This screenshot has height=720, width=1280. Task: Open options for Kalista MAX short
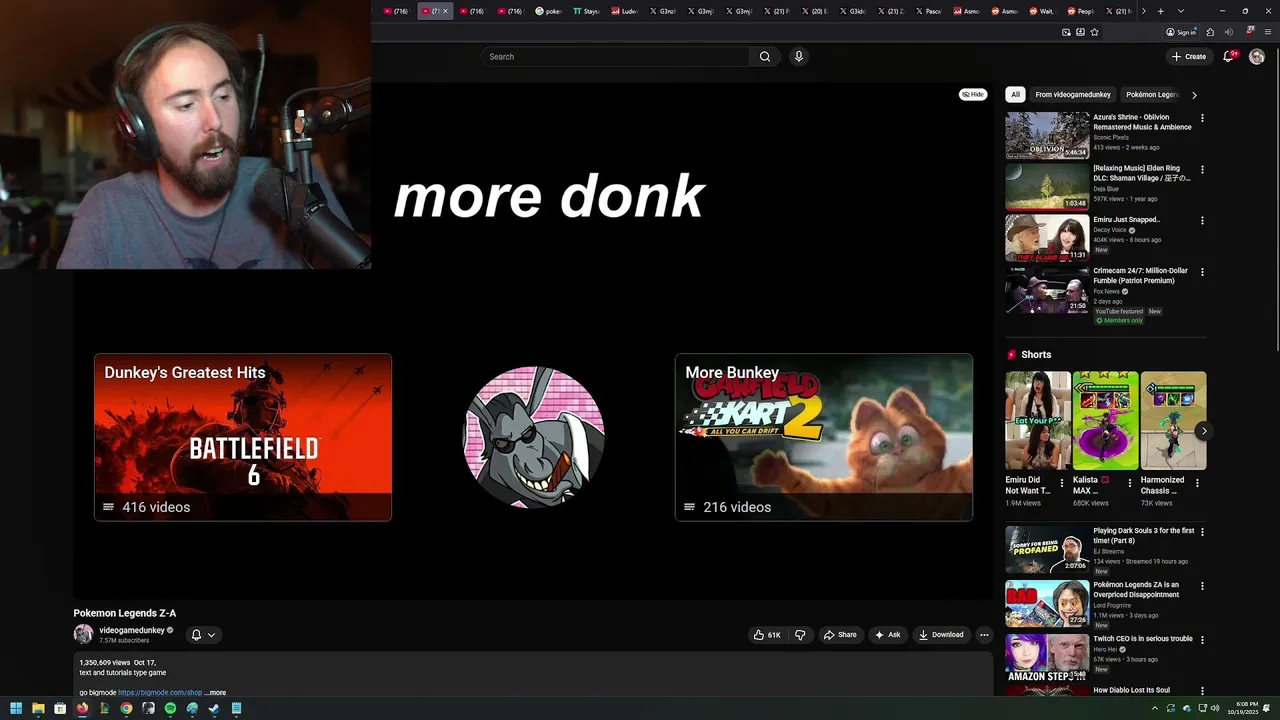pos(1130,482)
